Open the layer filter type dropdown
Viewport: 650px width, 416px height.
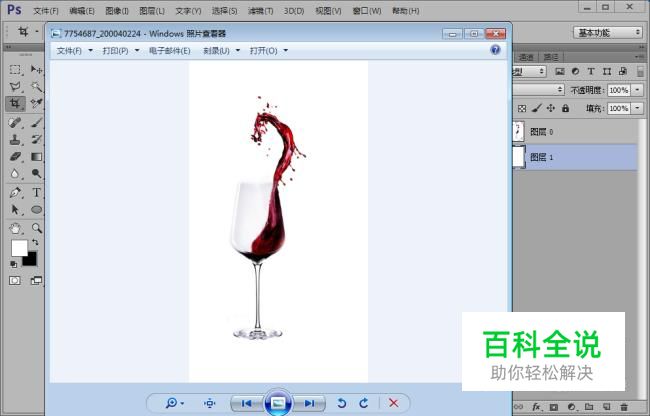click(529, 71)
